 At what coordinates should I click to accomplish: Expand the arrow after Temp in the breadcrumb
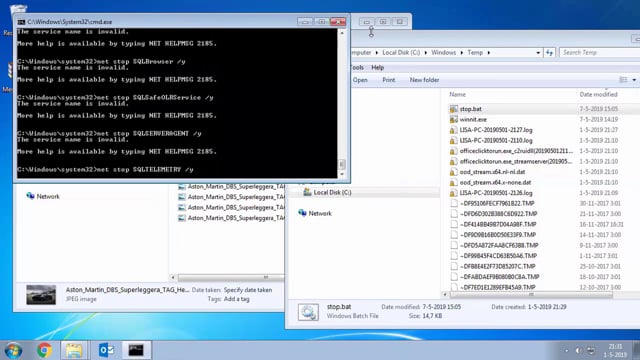click(x=489, y=53)
